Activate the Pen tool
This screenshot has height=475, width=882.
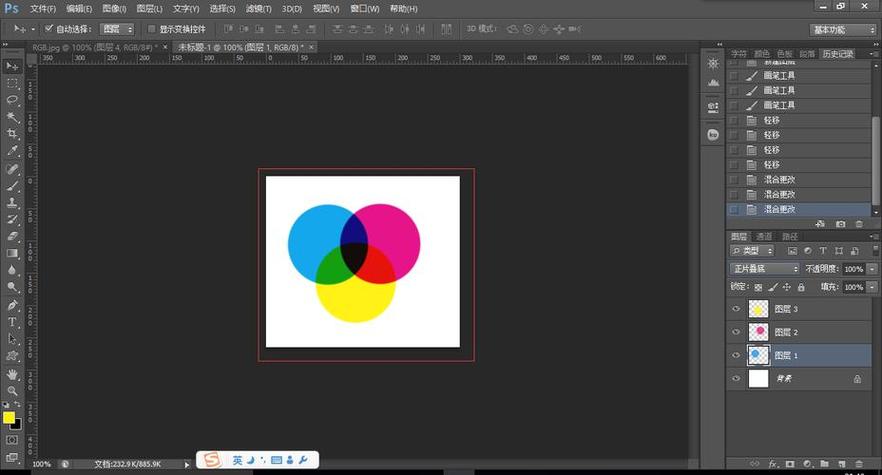pyautogui.click(x=13, y=305)
